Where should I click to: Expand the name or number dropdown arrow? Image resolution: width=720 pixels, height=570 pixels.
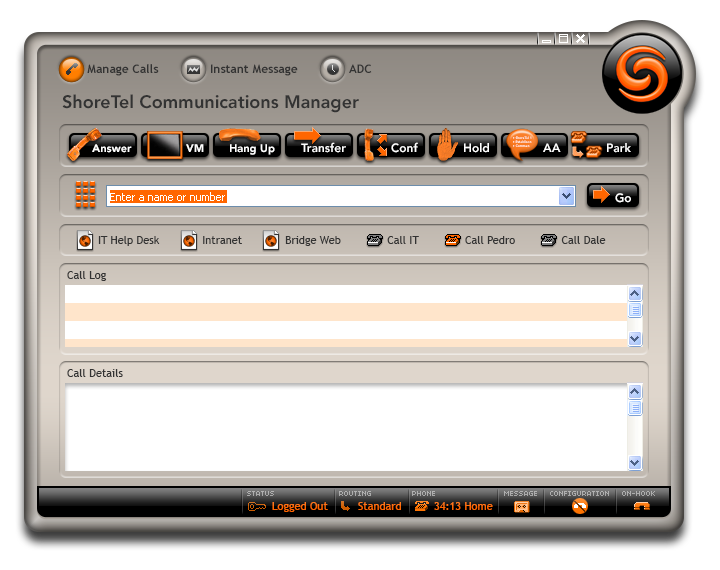click(x=567, y=196)
